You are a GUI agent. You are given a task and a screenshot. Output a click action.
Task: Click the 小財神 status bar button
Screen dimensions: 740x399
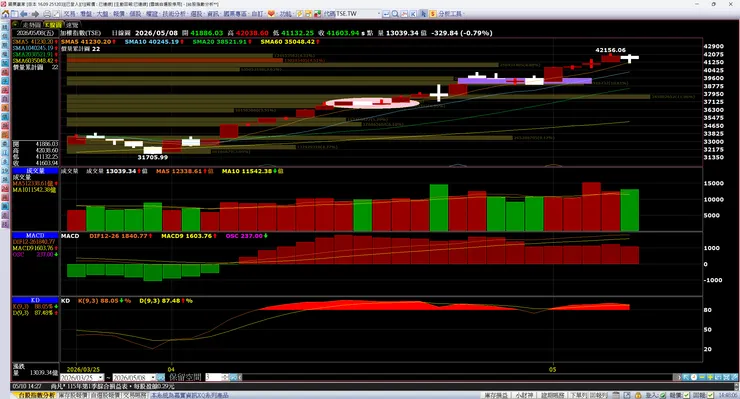(x=524, y=395)
